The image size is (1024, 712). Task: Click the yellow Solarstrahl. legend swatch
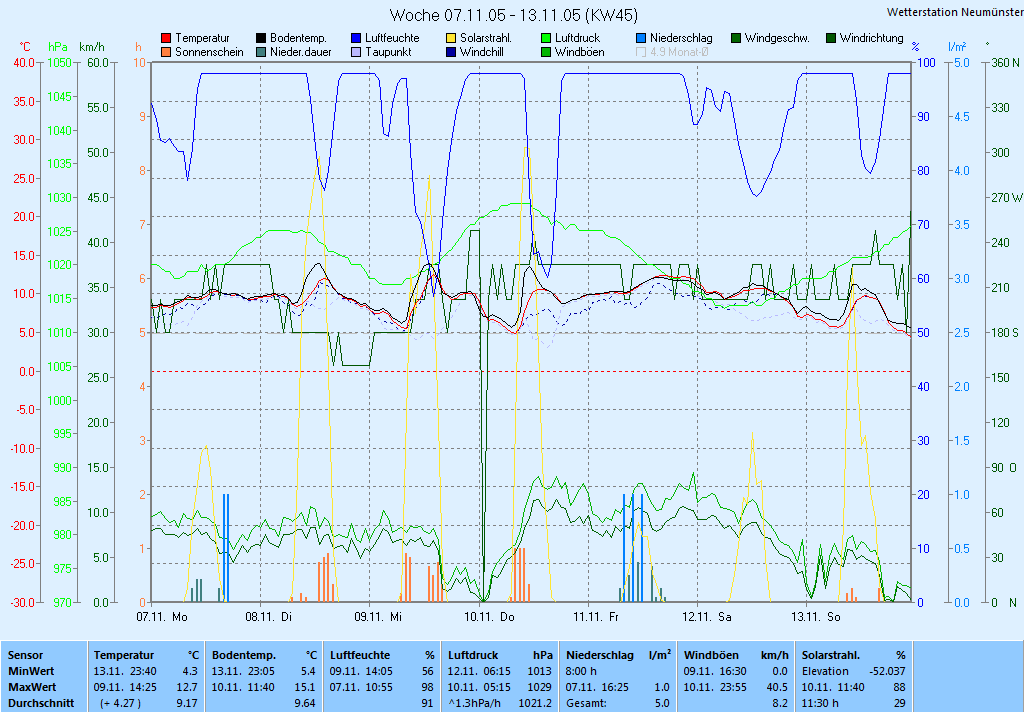tap(451, 38)
